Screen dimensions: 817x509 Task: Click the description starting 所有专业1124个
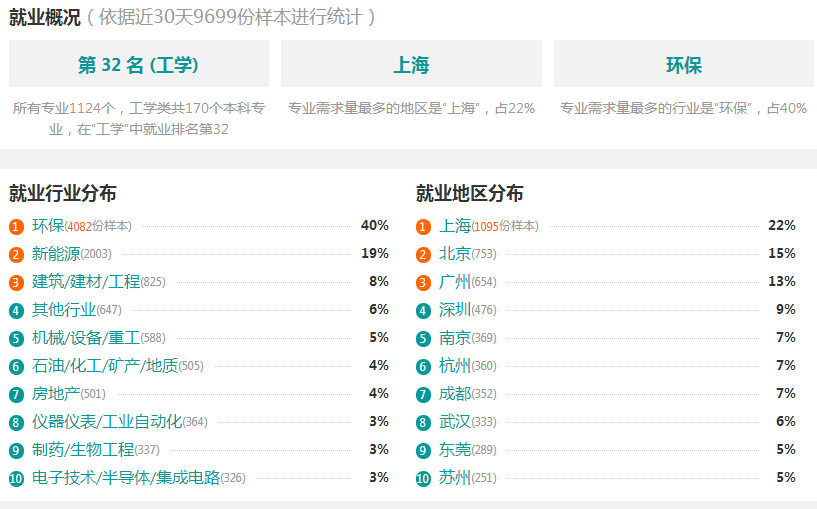tap(139, 119)
